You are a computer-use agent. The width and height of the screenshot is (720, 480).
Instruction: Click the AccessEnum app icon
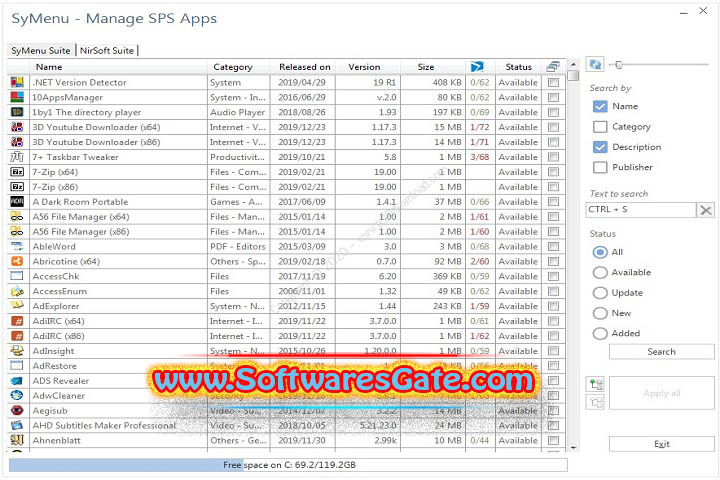(x=17, y=291)
